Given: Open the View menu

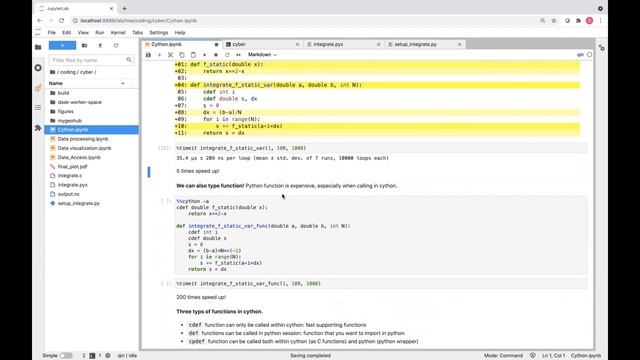Looking at the screenshot, I should pos(83,33).
